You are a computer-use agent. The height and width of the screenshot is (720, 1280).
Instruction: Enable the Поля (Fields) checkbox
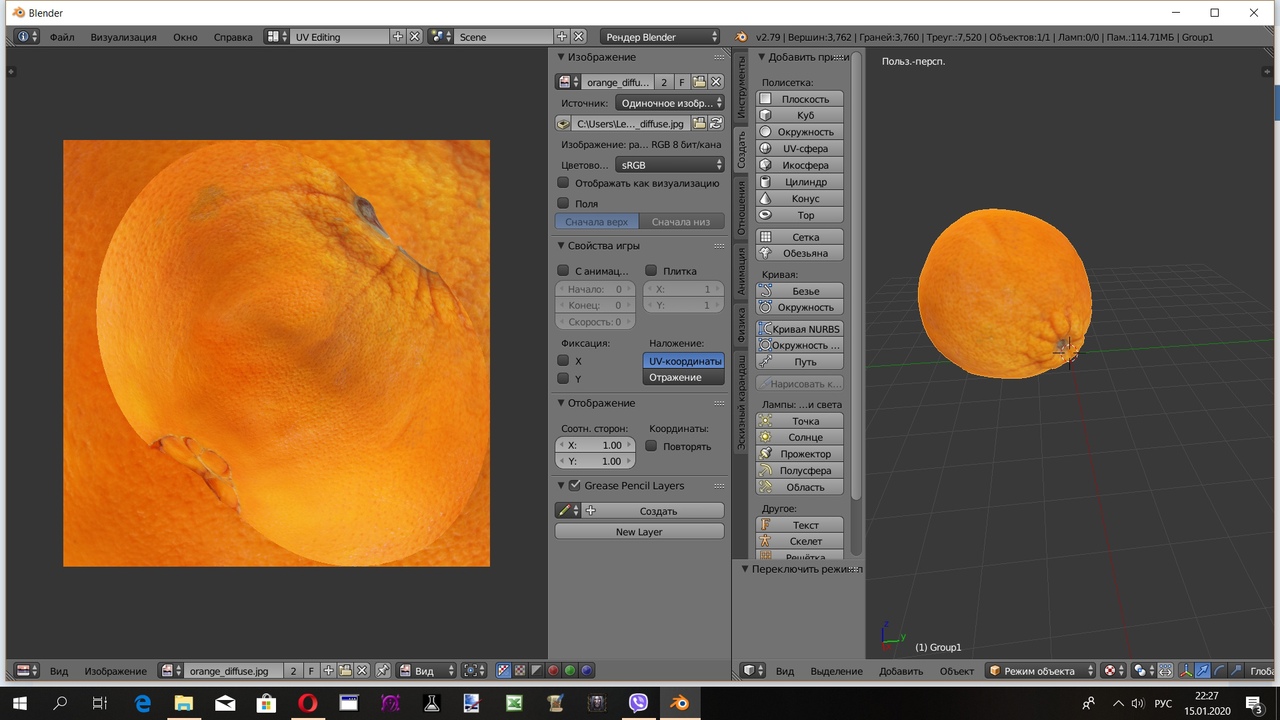[x=563, y=203]
